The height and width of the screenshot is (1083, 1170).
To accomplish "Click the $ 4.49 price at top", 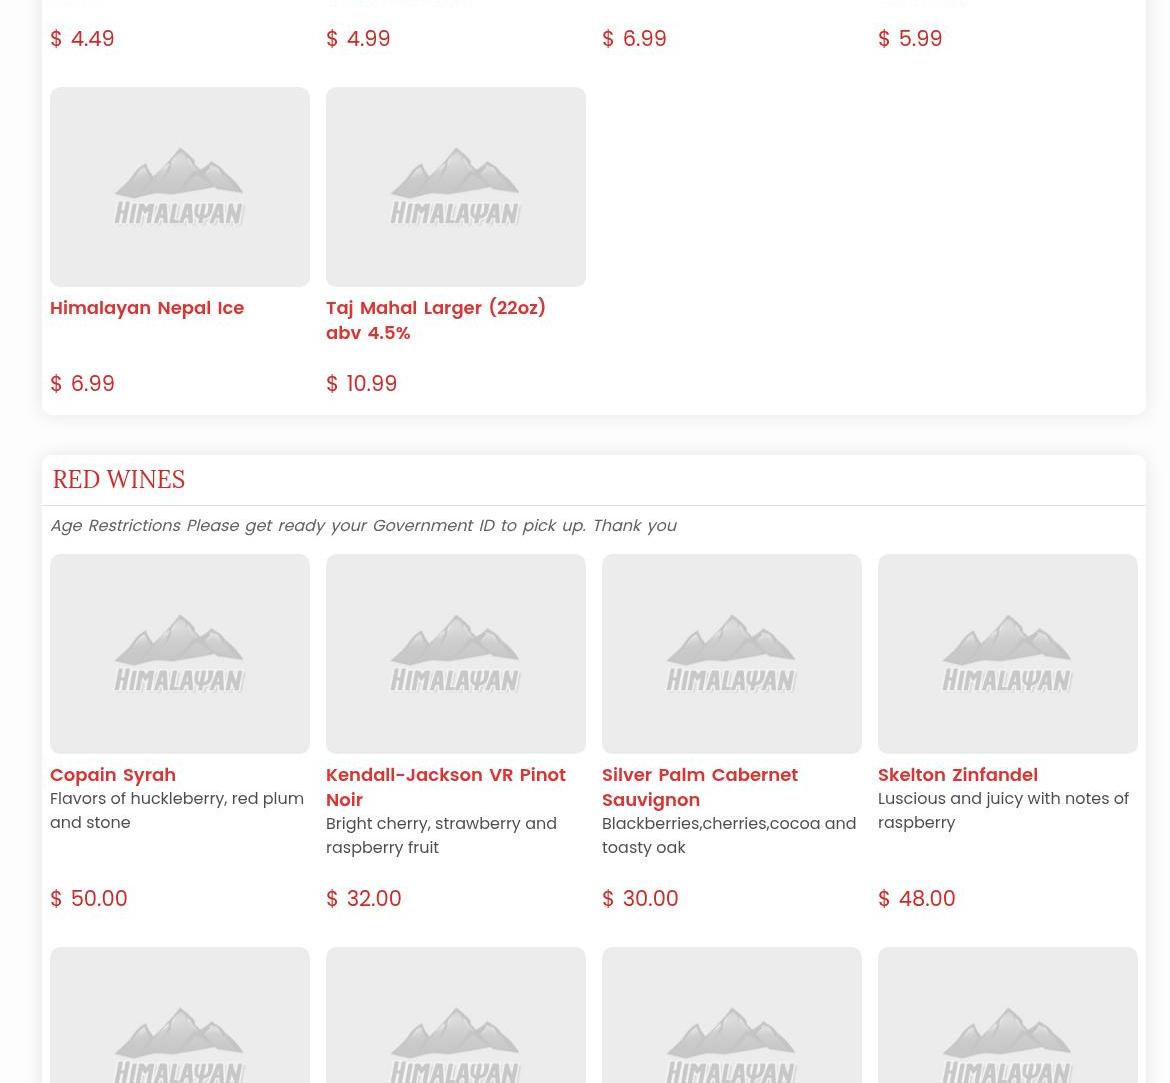I will [x=82, y=39].
